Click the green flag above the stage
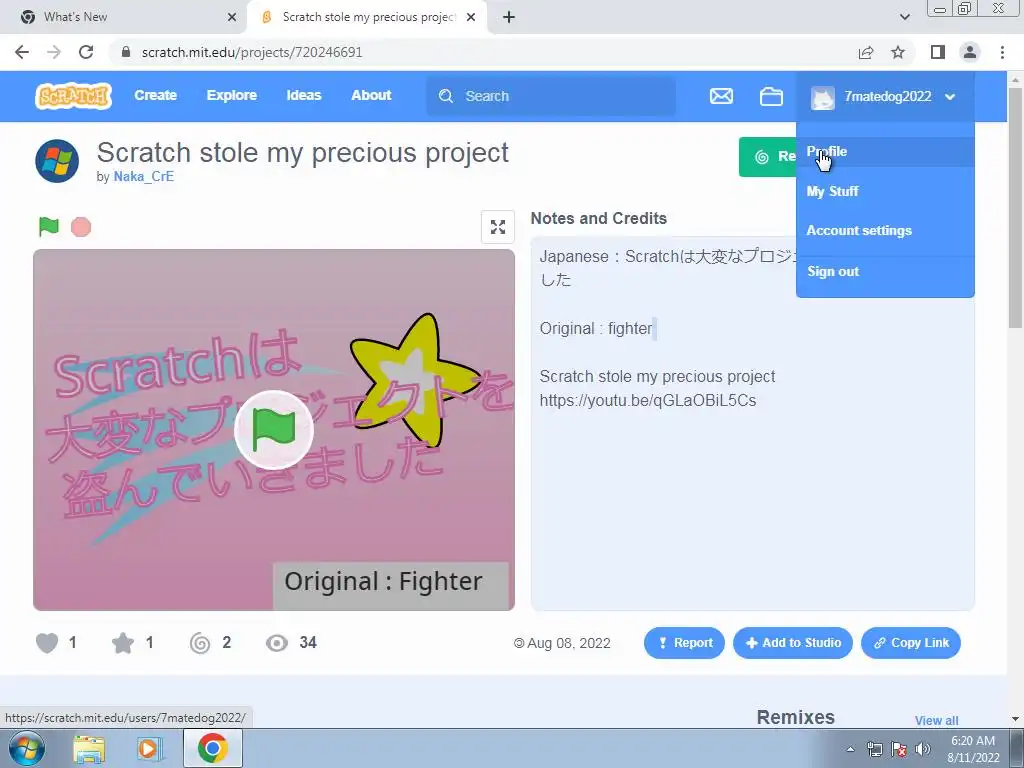Viewport: 1024px width, 768px height. click(x=49, y=227)
